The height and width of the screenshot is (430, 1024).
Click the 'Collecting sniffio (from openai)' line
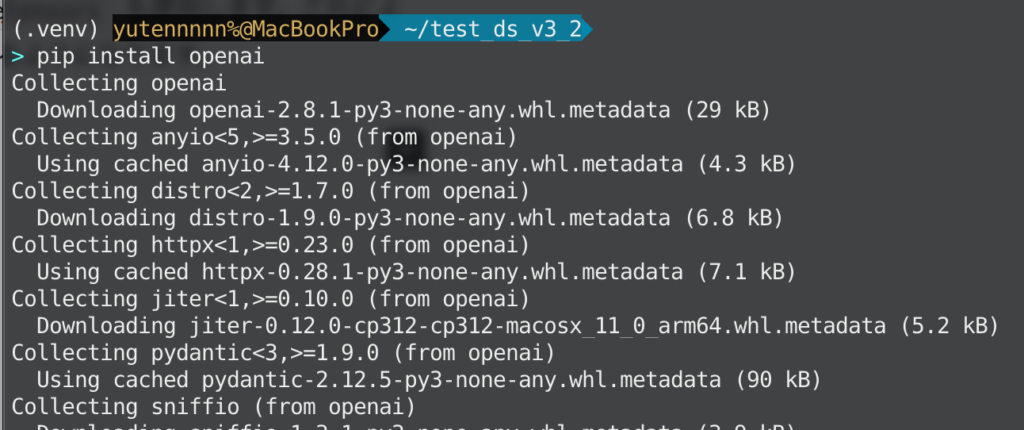212,406
